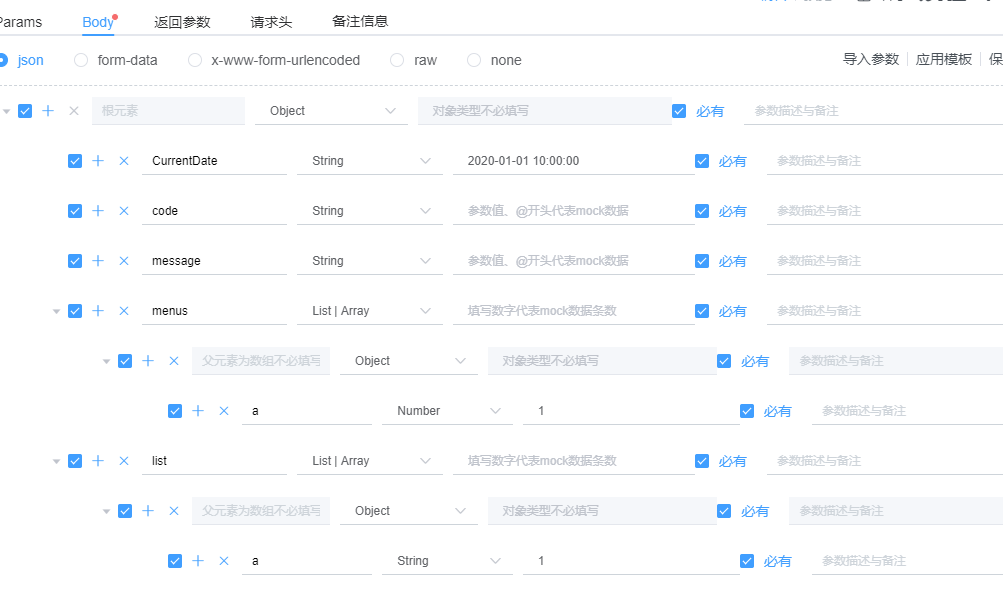The height and width of the screenshot is (610, 1003).
Task: Add a new parameter below CurrentDate
Action: point(98,160)
